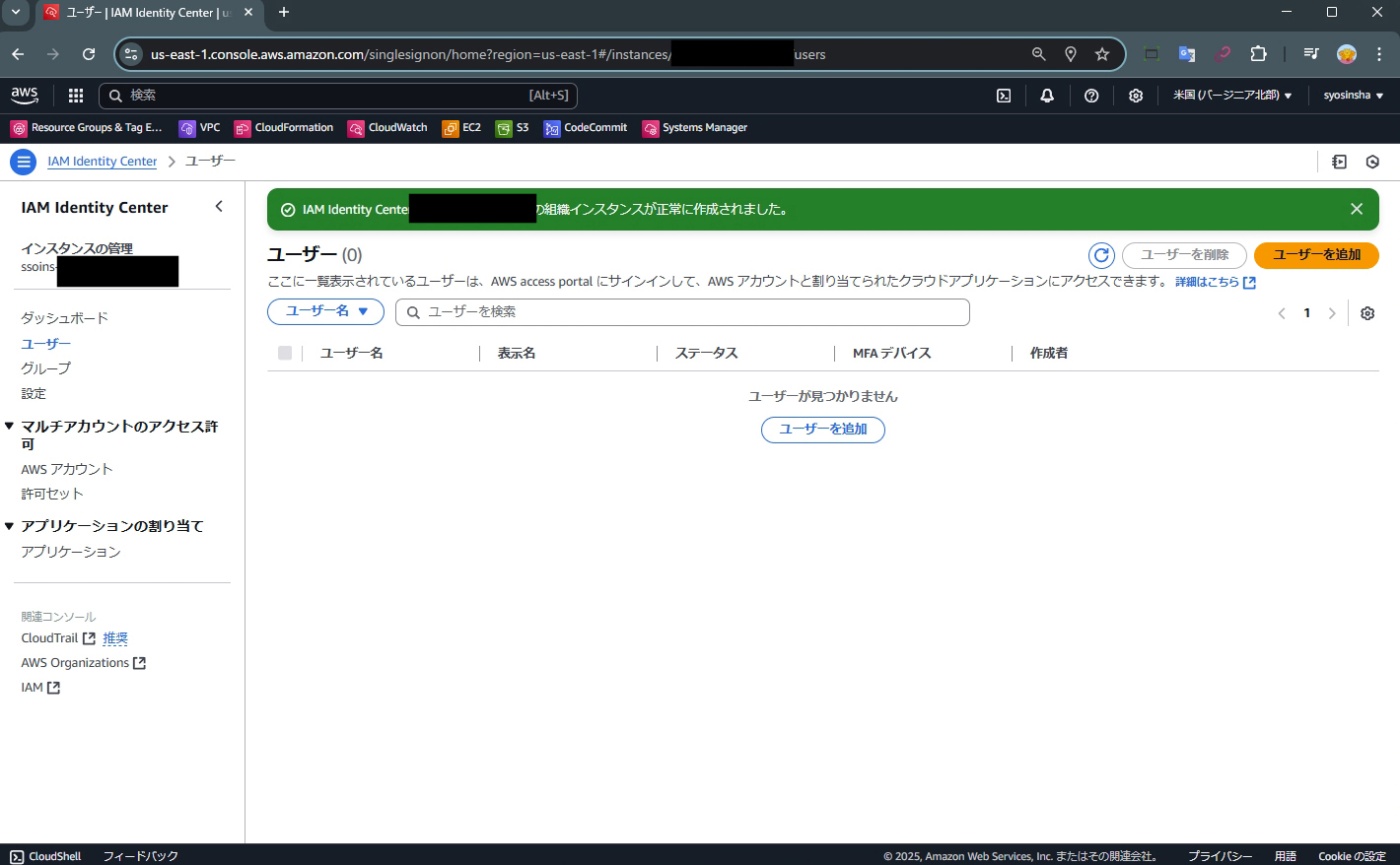Image resolution: width=1400 pixels, height=865 pixels.
Task: Open the VPC favorite shortcut
Action: (200, 128)
